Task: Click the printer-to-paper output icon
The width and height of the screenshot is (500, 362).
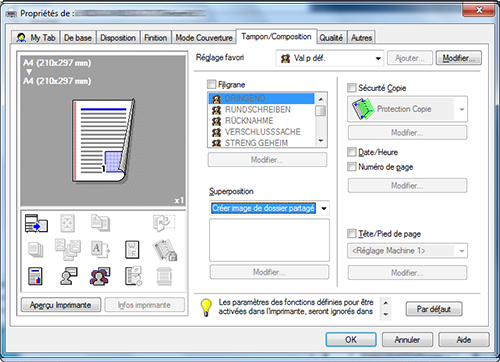Action: tap(36, 223)
